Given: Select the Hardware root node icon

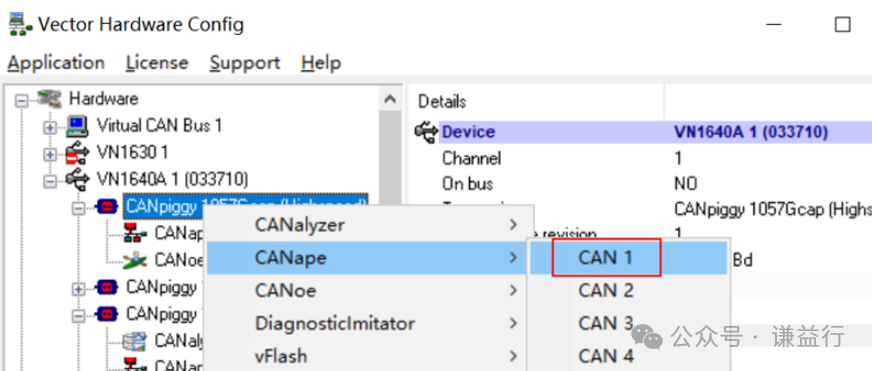Looking at the screenshot, I should point(48,99).
